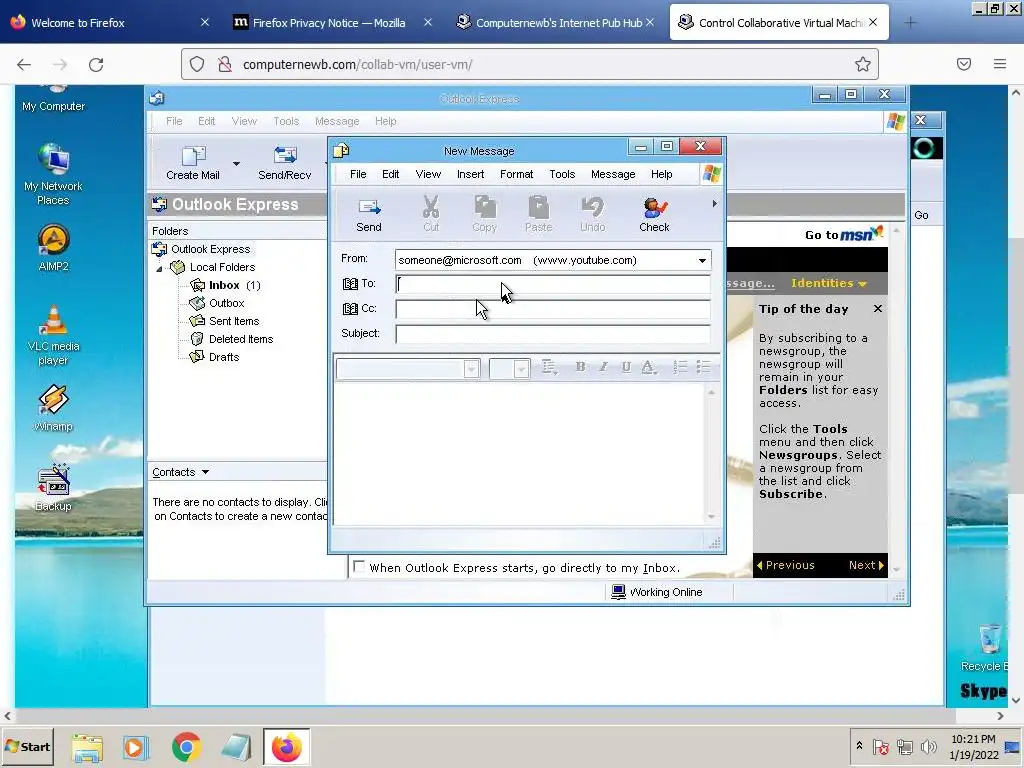Image resolution: width=1024 pixels, height=768 pixels.
Task: Click the Cut icon in New Message toolbar
Action: (431, 215)
